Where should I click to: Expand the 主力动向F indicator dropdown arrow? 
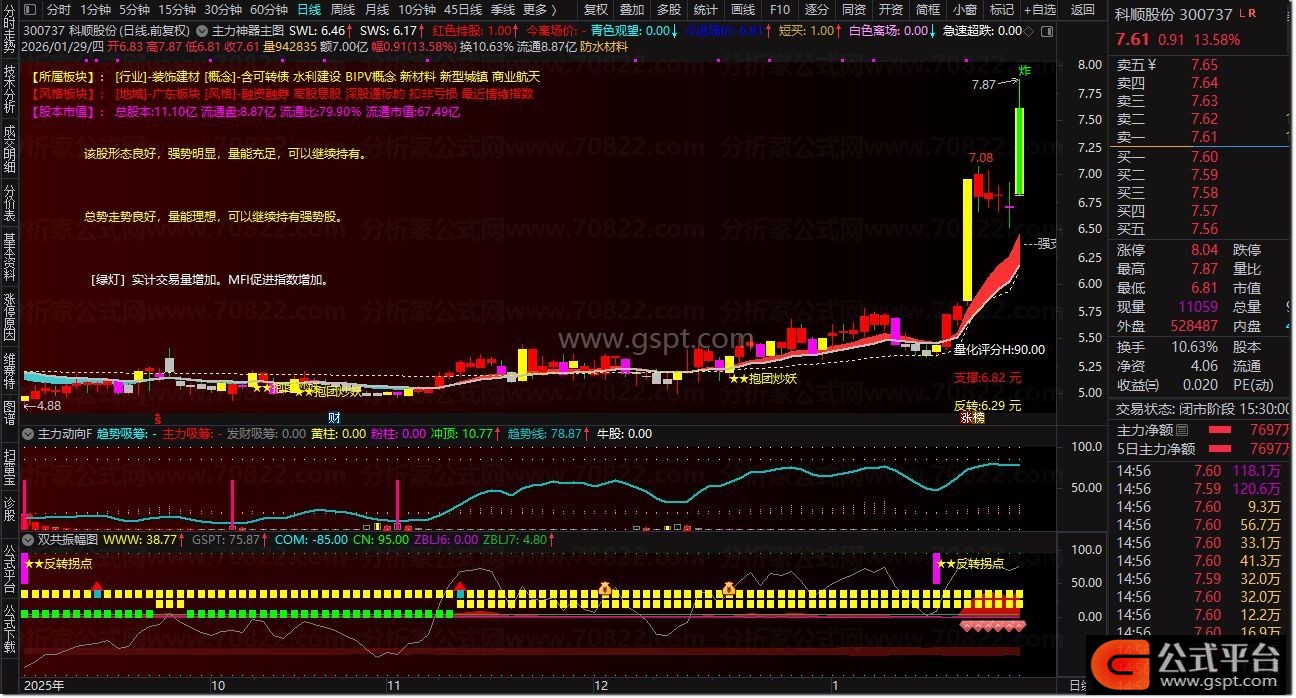[29, 434]
